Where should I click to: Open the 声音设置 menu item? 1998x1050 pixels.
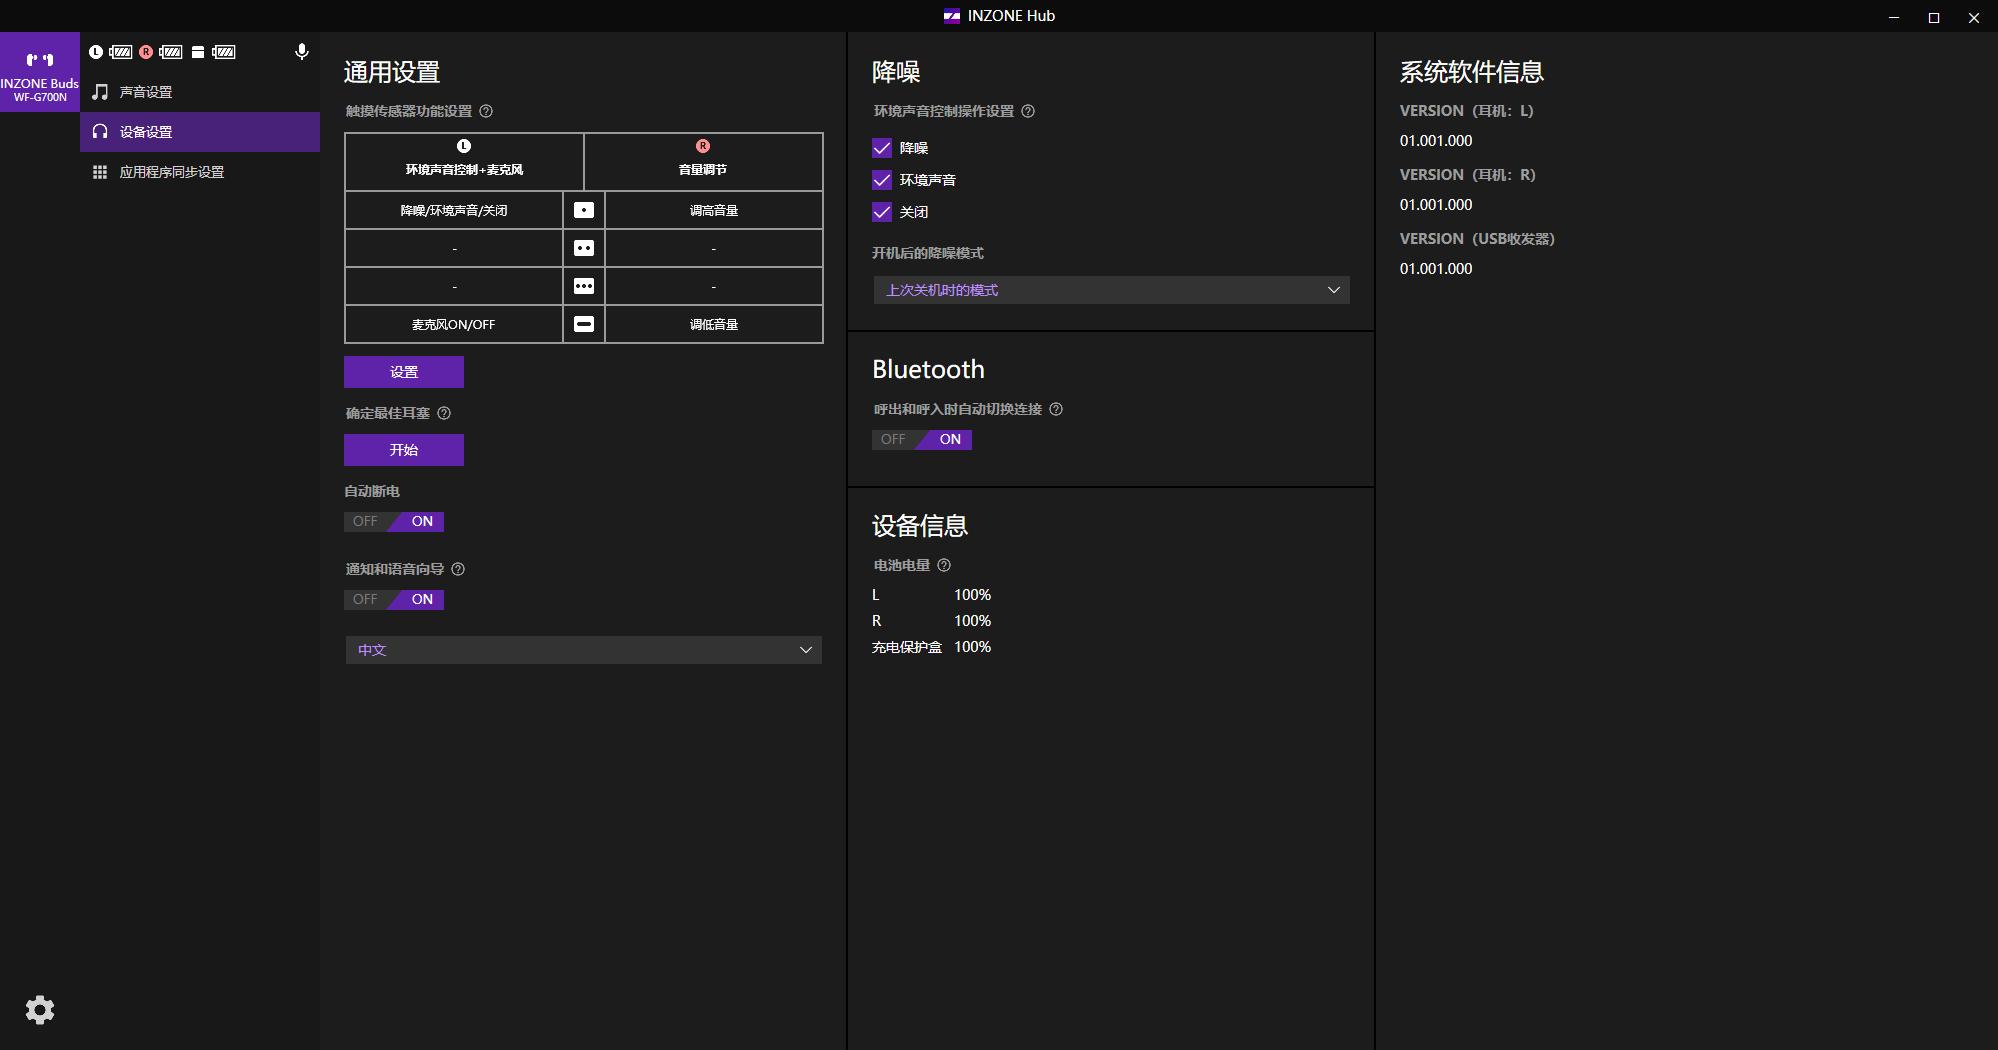146,92
